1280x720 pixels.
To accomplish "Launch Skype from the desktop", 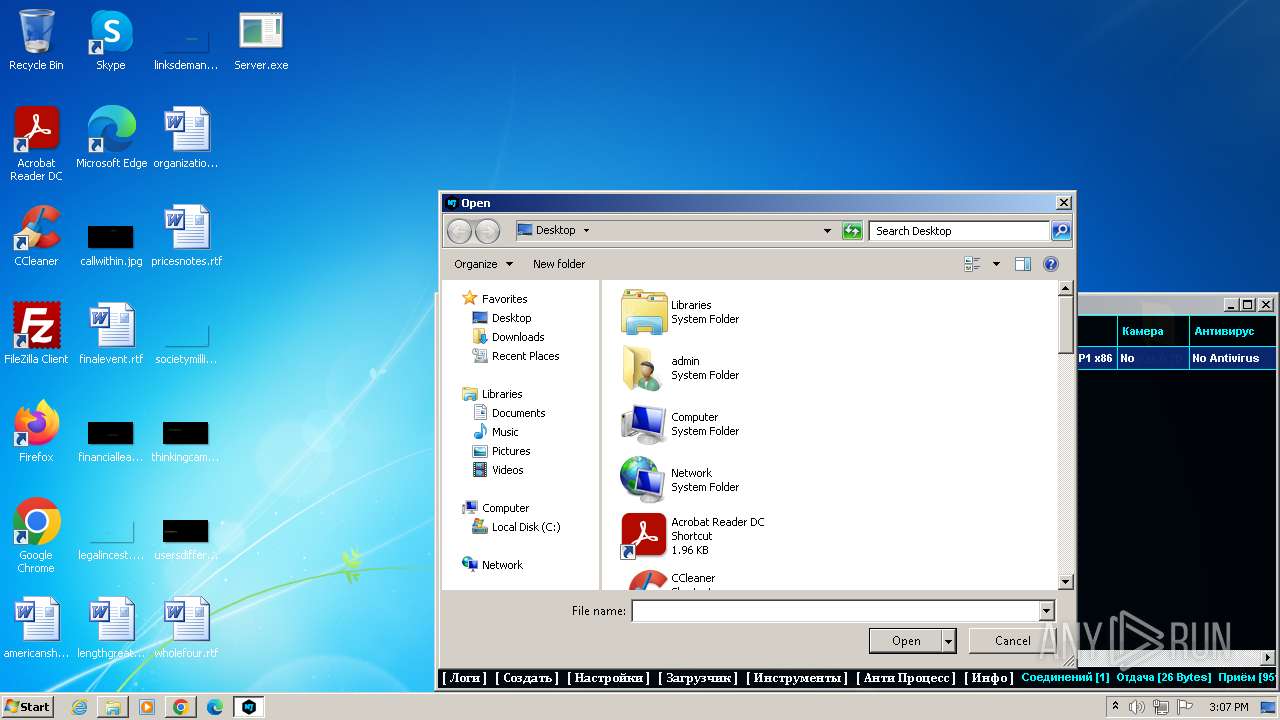I will 111,40.
